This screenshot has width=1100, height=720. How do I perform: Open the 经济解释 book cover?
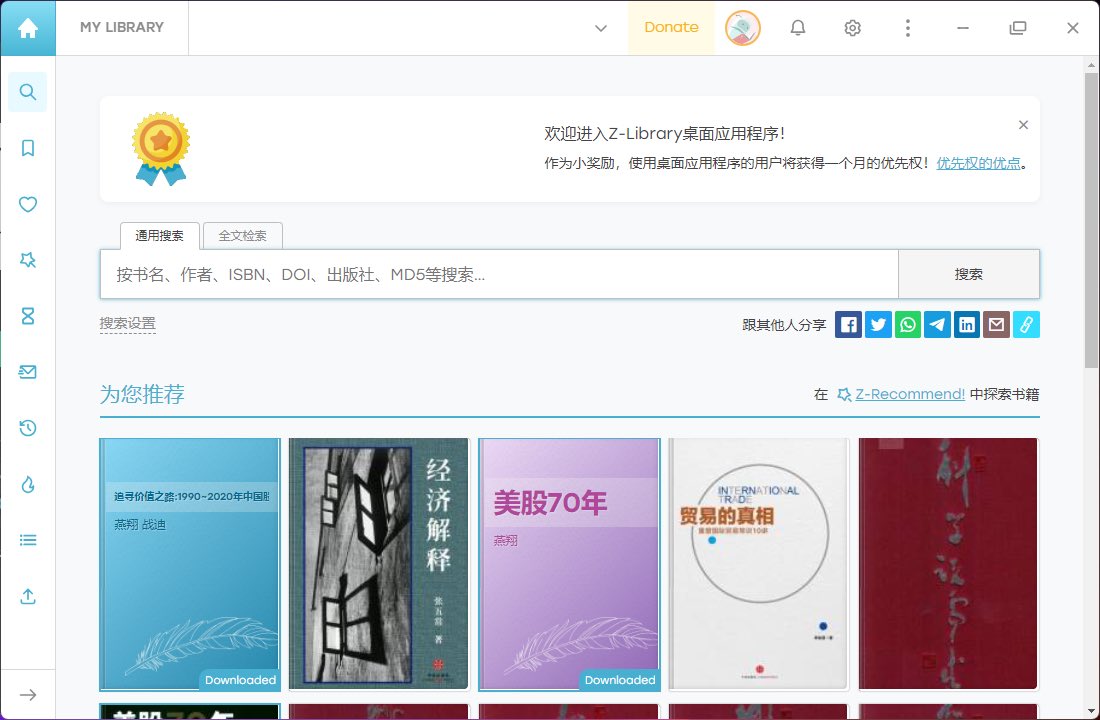point(379,564)
